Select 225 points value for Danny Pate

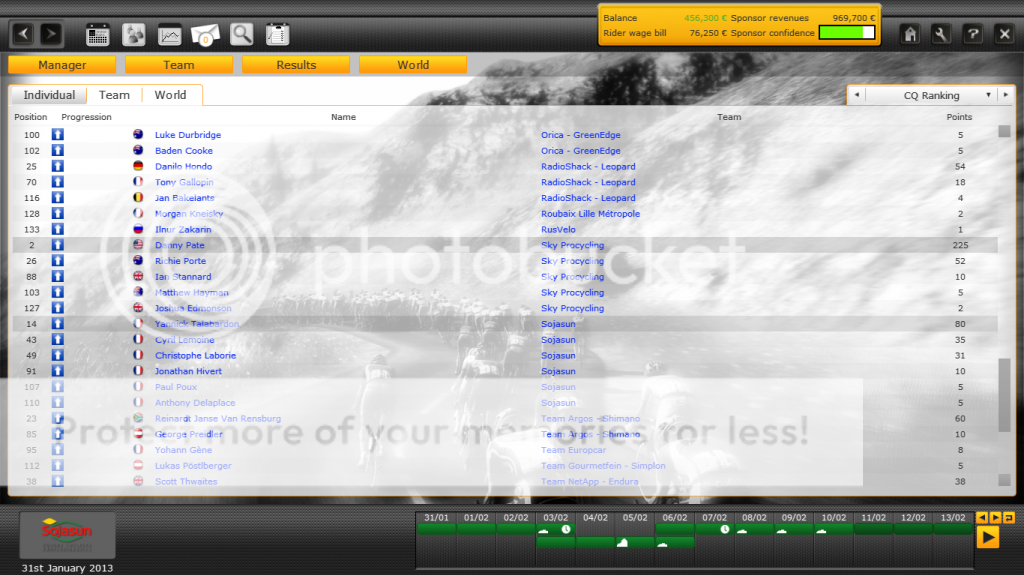(960, 245)
